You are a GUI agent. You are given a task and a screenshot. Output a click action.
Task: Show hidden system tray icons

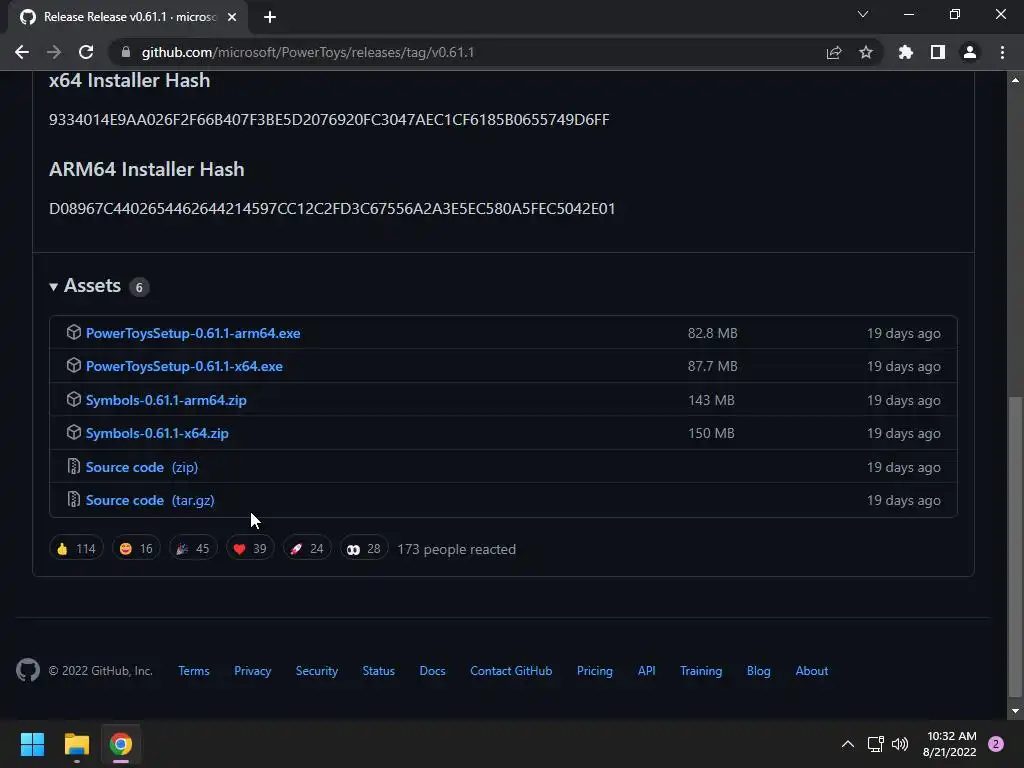(848, 744)
